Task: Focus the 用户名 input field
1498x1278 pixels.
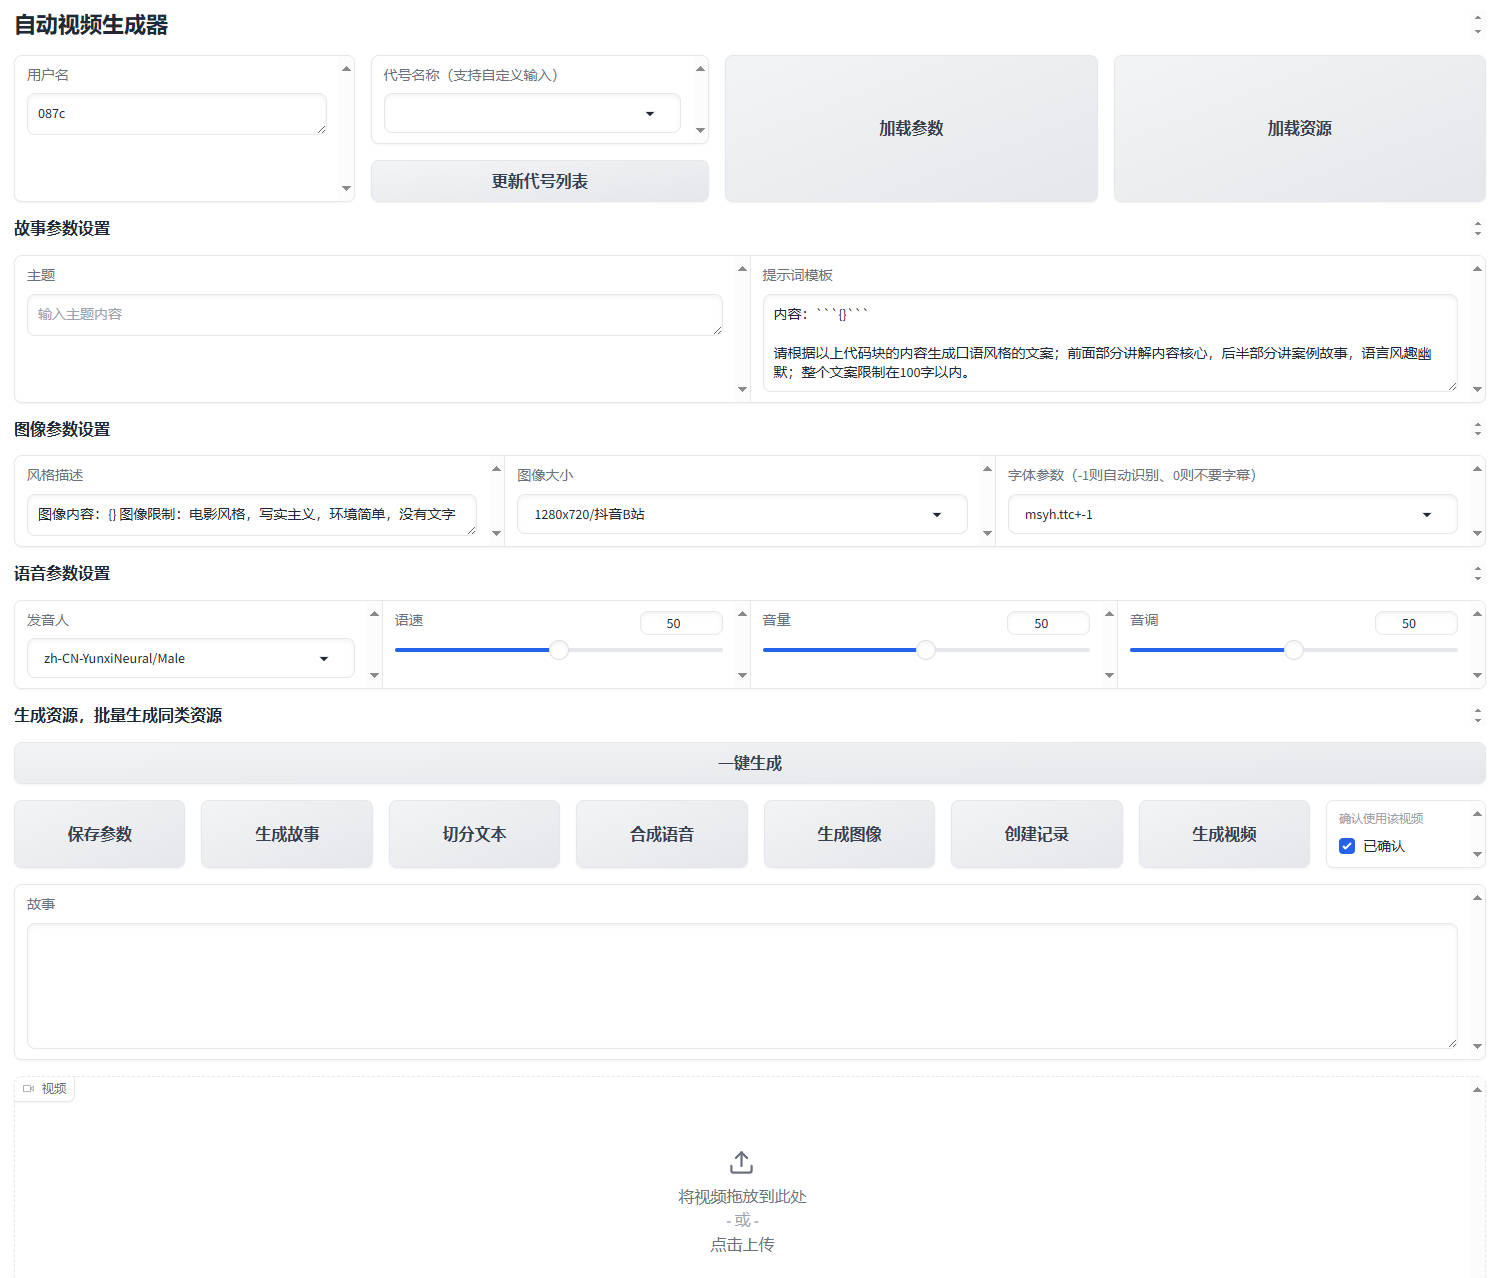Action: point(177,114)
